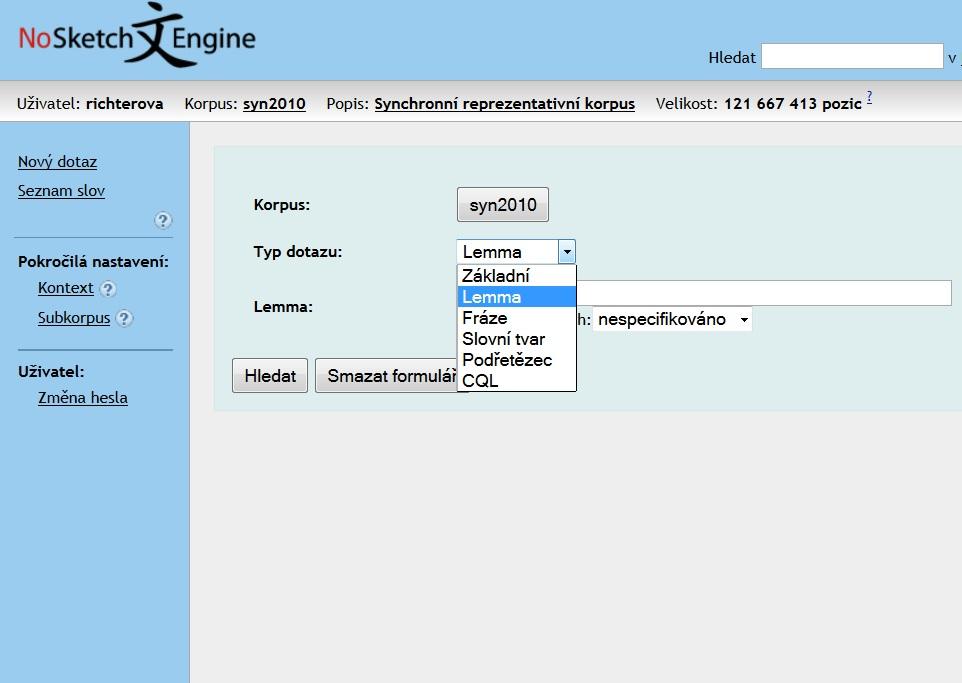Focus the Lemma text input field
Viewport: 962px width, 683px height.
[764, 293]
